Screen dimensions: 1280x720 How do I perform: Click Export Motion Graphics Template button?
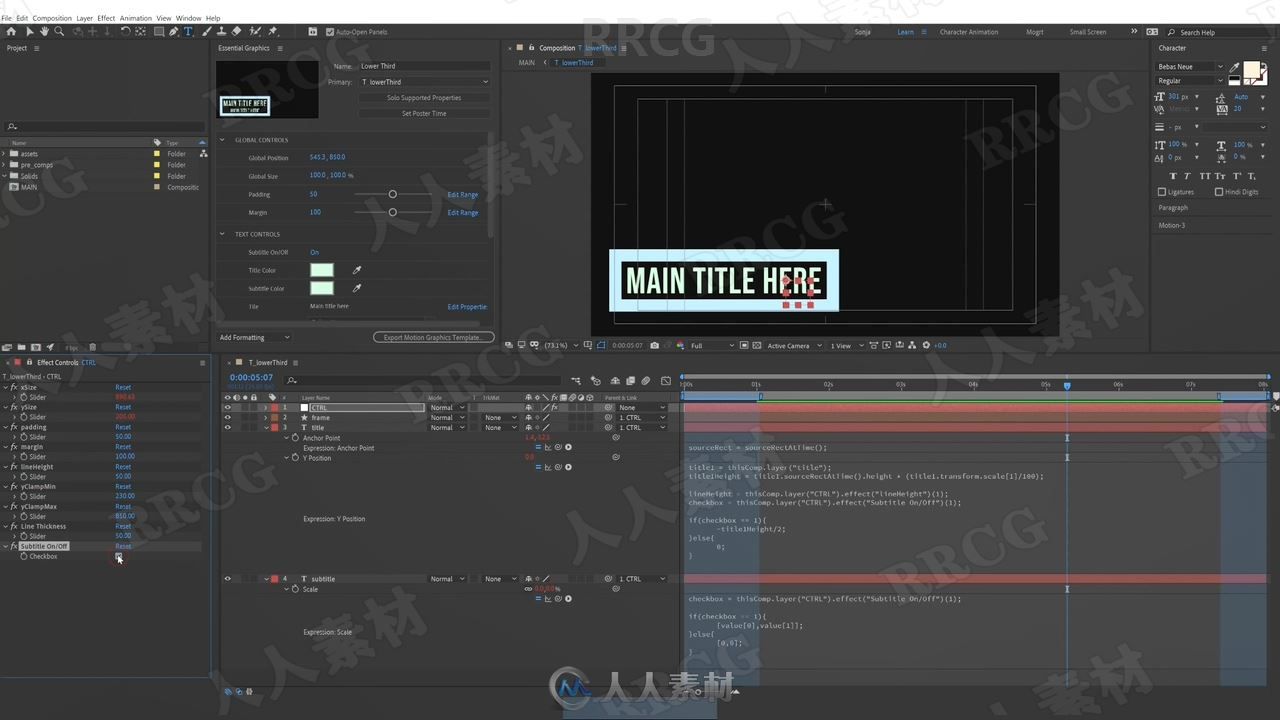pyautogui.click(x=432, y=337)
